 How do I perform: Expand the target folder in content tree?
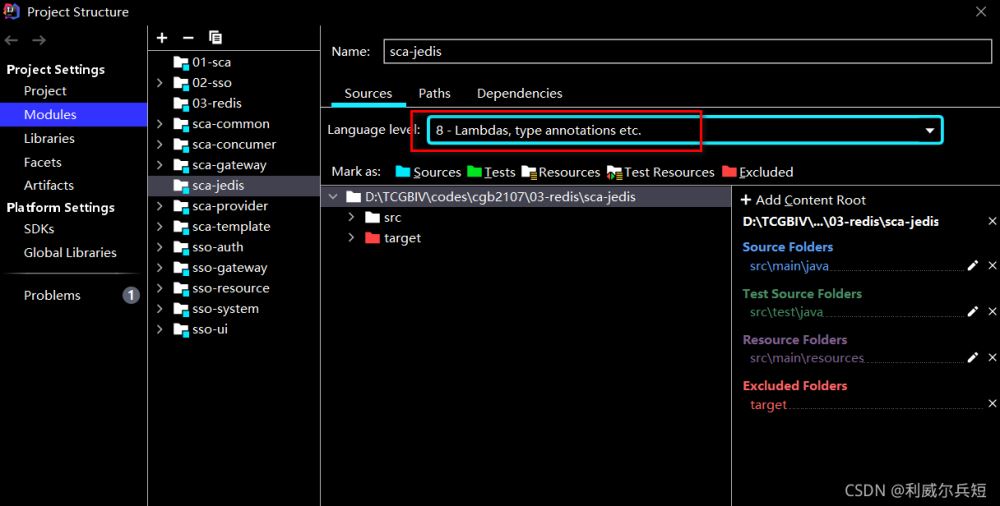tap(351, 238)
